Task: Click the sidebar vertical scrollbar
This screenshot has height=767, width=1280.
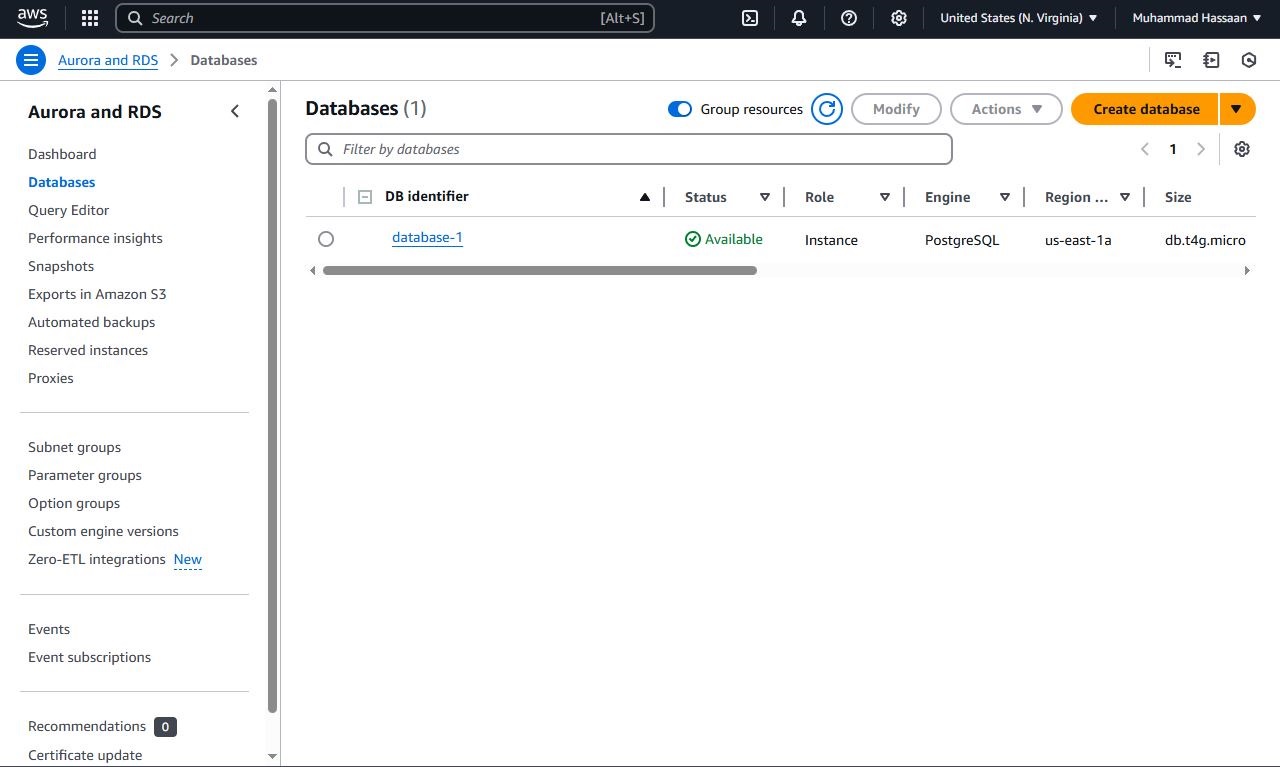Action: 272,405
